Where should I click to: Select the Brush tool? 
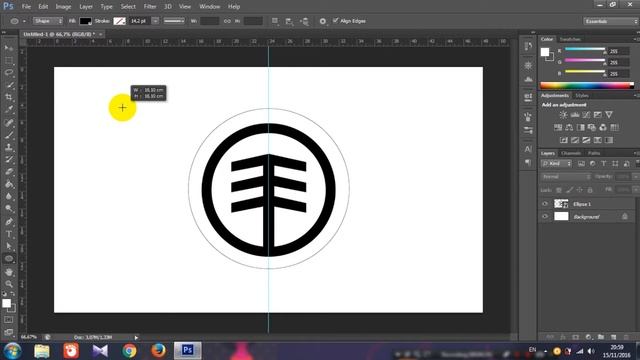[x=9, y=135]
